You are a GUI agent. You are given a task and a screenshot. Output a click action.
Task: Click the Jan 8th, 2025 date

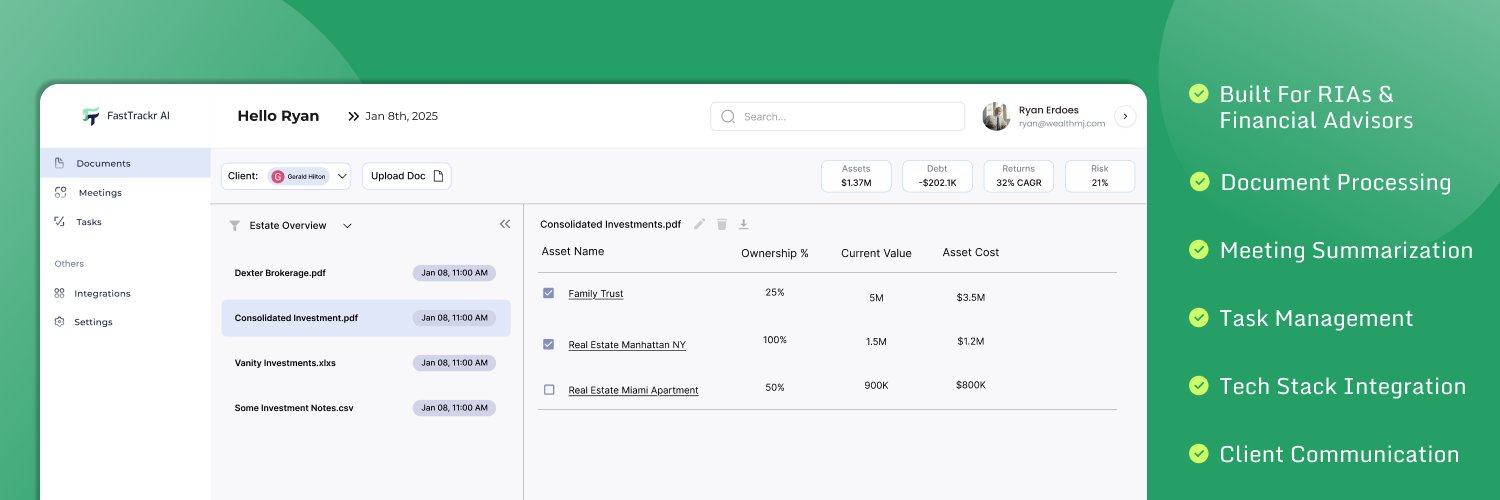(402, 116)
